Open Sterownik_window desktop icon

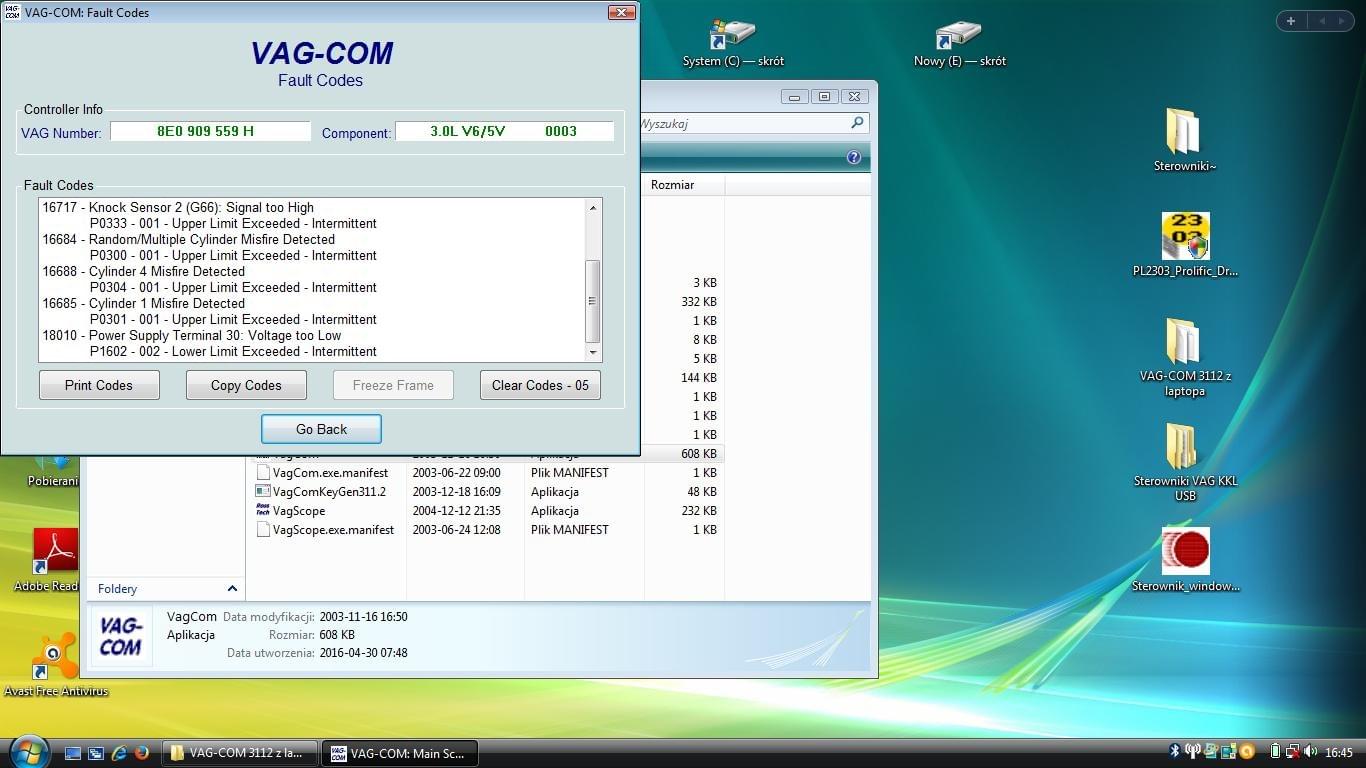1185,560
